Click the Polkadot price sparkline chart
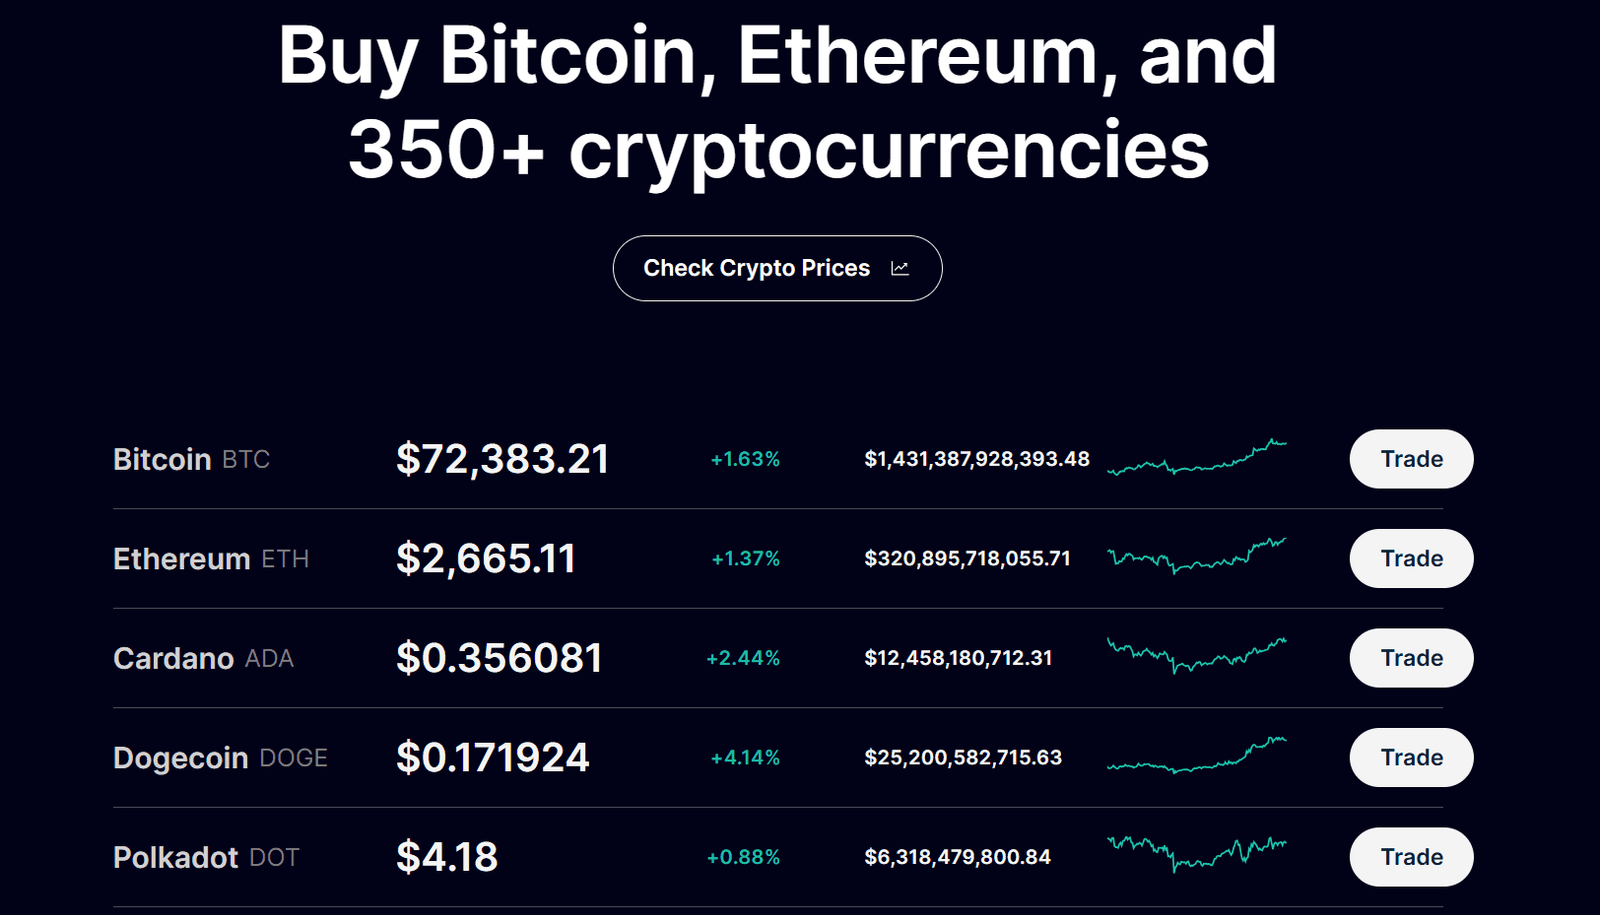Image resolution: width=1600 pixels, height=915 pixels. point(1197,856)
